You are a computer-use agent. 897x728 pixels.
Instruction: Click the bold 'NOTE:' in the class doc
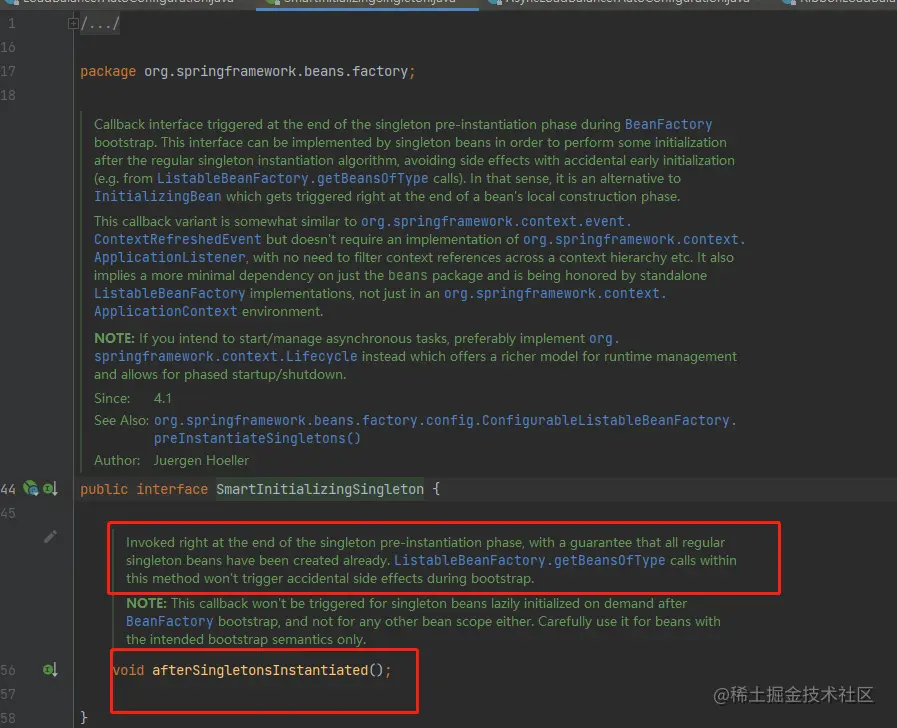pos(114,339)
